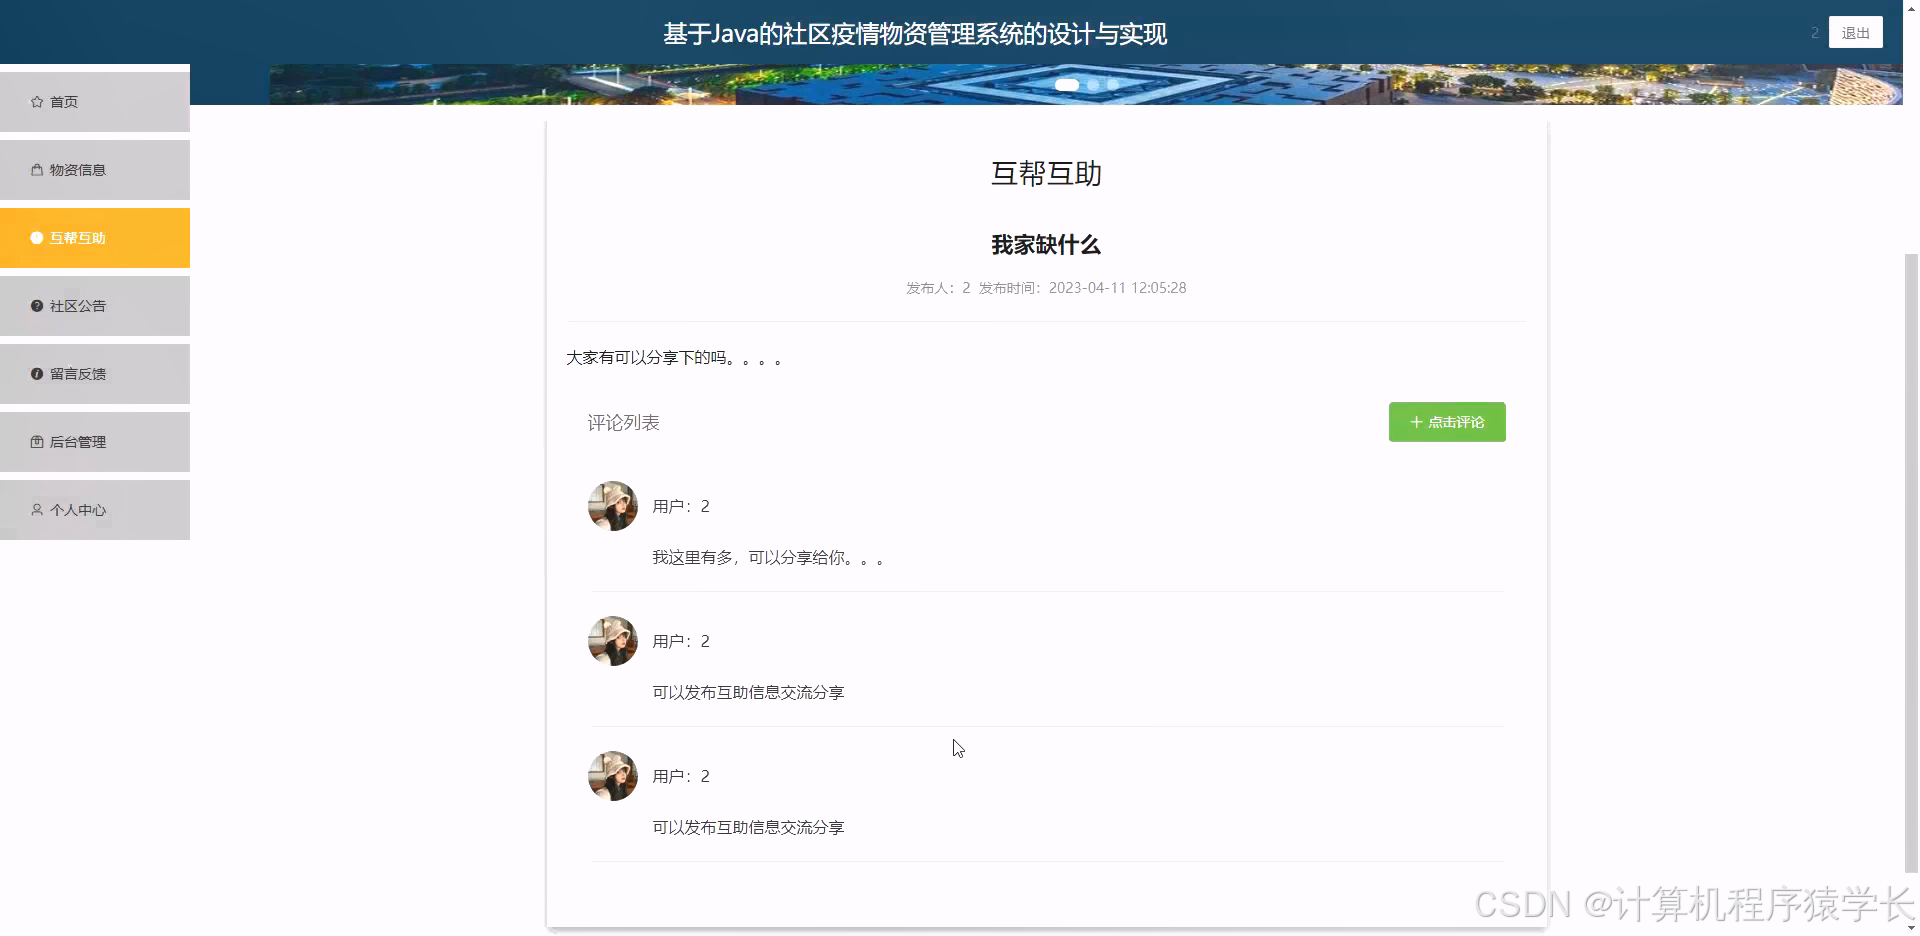Click the first commenter's avatar photo
The width and height of the screenshot is (1920, 936).
tap(612, 505)
